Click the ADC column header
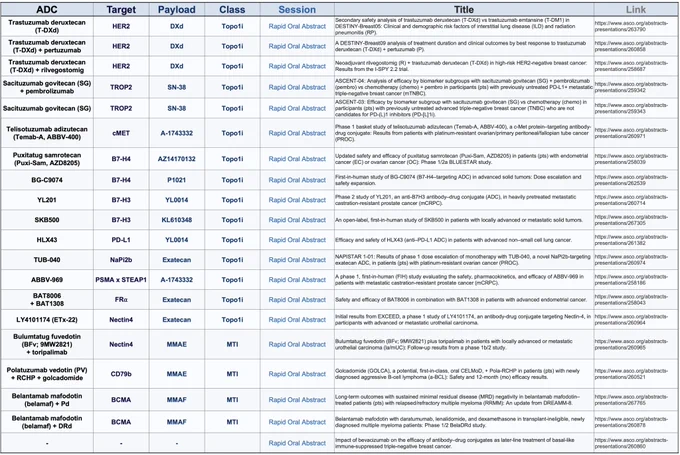This screenshot has height=455, width=680. coord(47,10)
